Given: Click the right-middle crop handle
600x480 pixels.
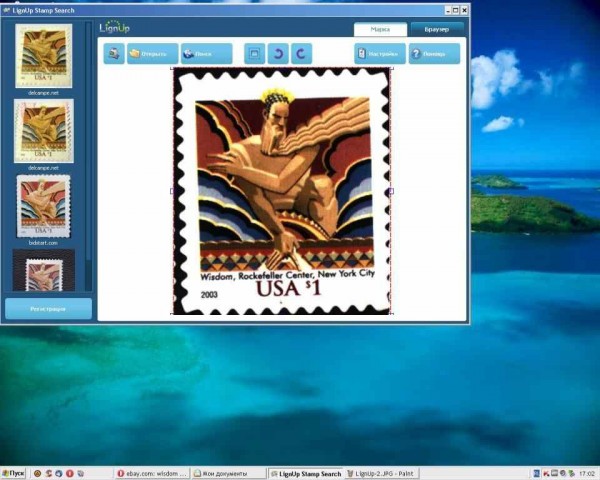Looking at the screenshot, I should [391, 191].
